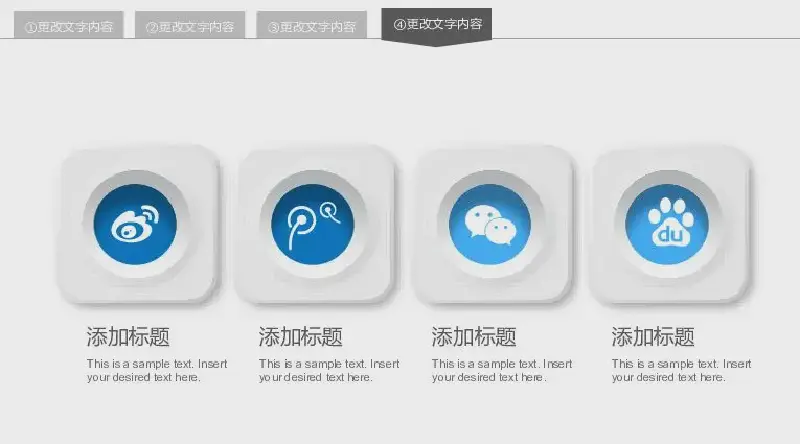Click the Baidu paw print icon
This screenshot has height=444, width=800.
click(x=671, y=221)
